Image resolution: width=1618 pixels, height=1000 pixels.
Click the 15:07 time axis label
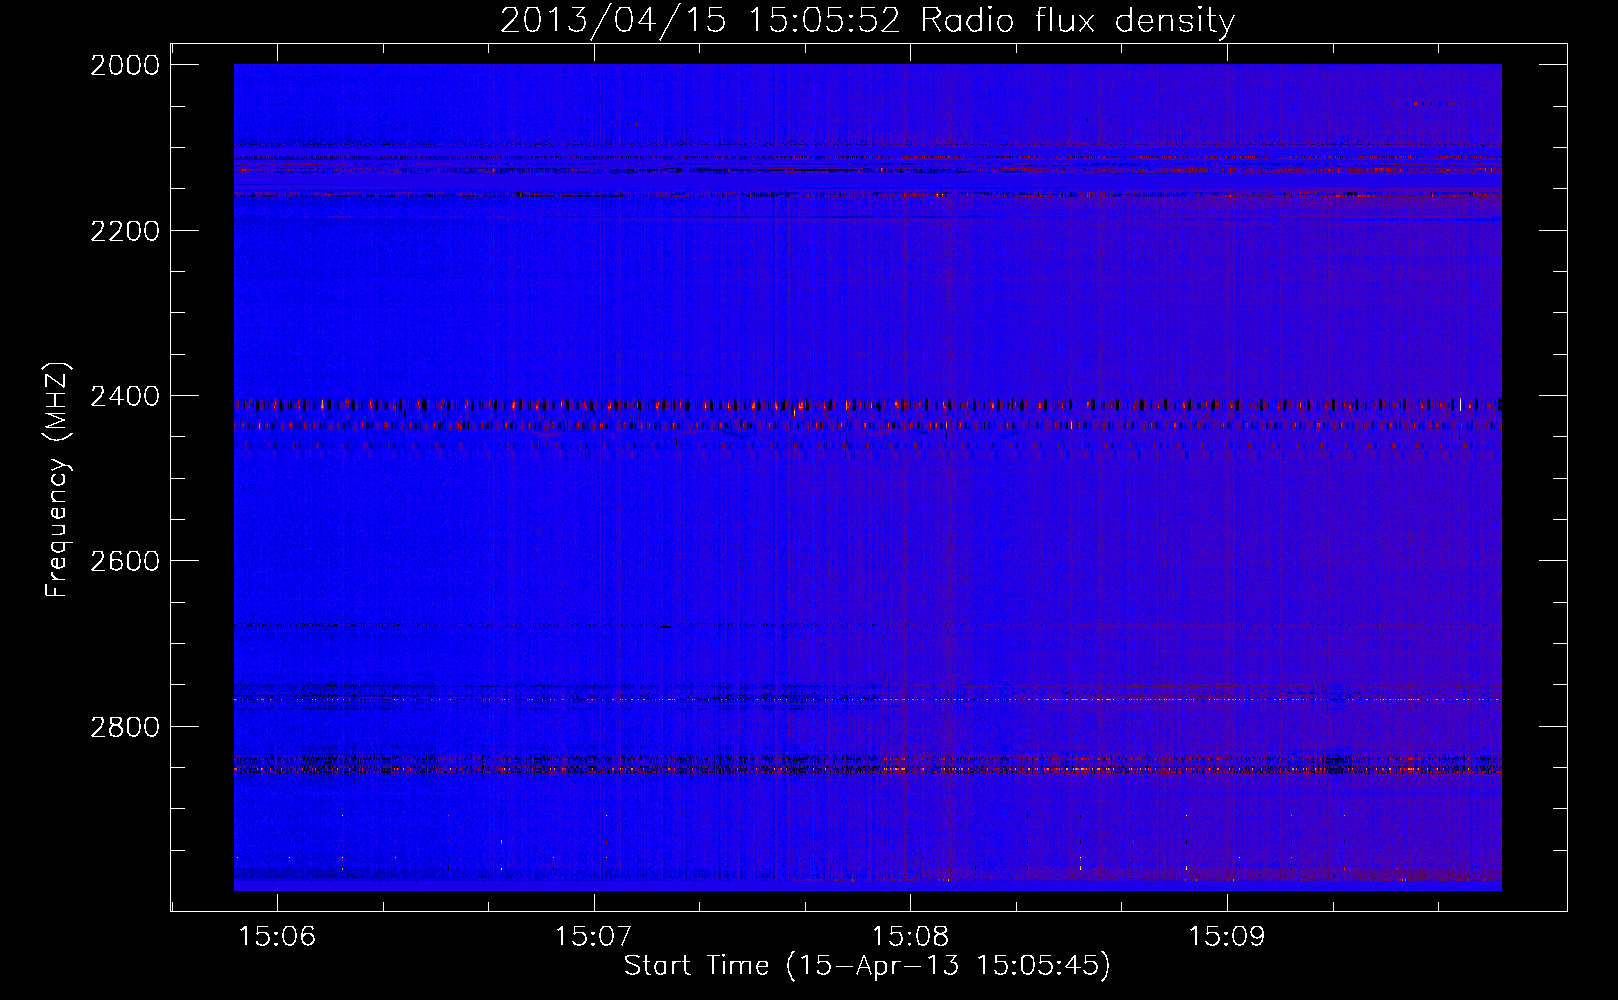click(x=594, y=936)
